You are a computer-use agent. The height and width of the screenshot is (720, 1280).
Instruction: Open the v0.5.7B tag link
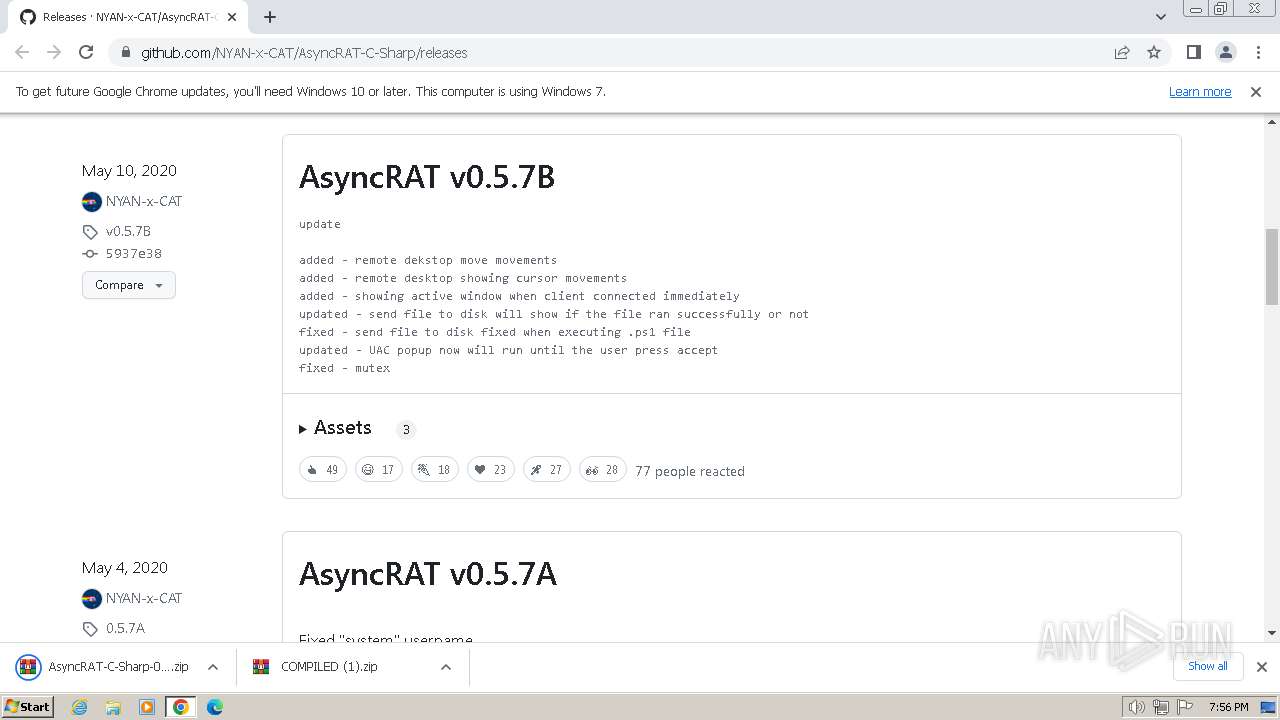coord(128,231)
